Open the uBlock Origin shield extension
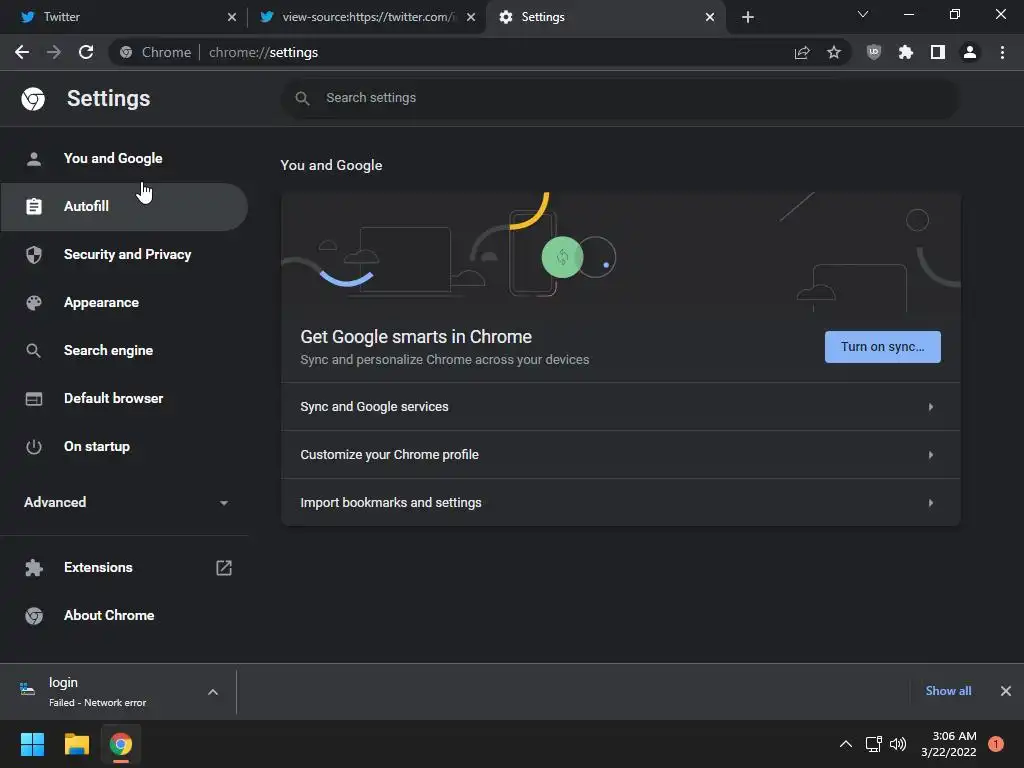 [874, 52]
